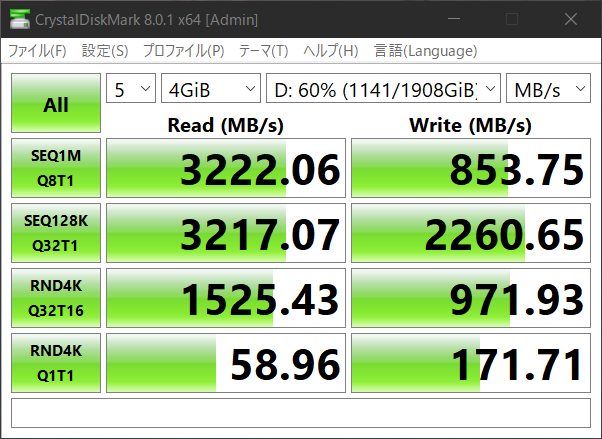Run the SEQ1M Q8T1 test
Image resolution: width=602 pixels, height=439 pixels.
click(56, 168)
